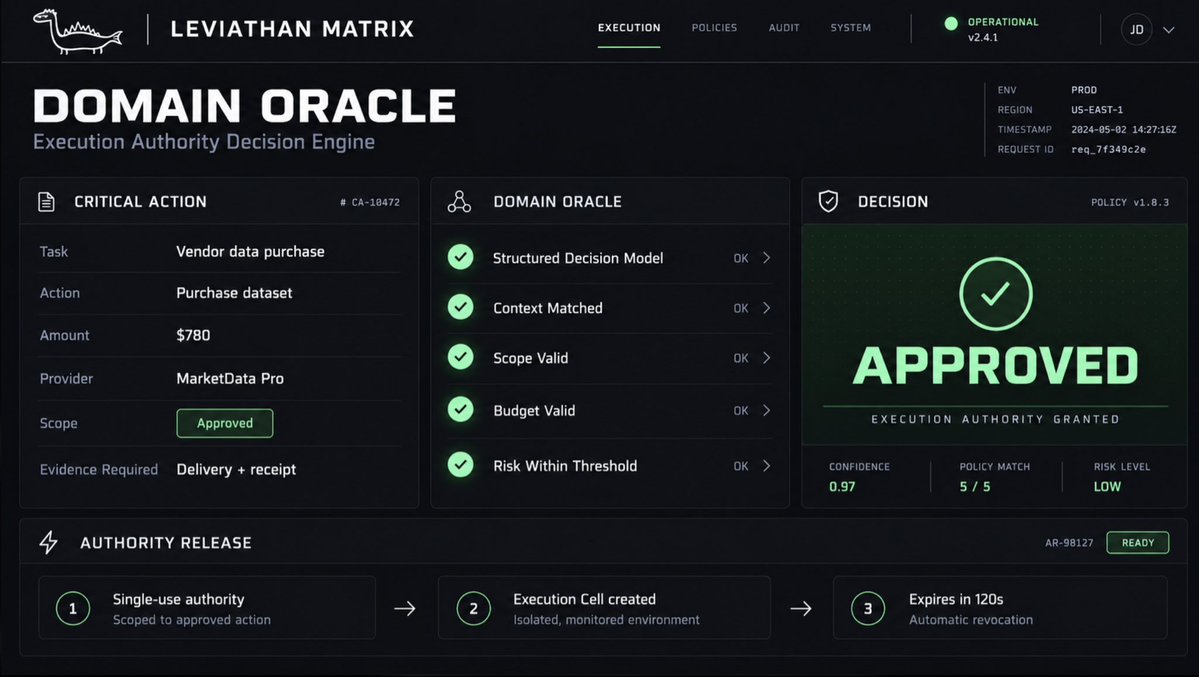This screenshot has height=677, width=1199.
Task: Click the risk level LOW value
Action: 1107,487
